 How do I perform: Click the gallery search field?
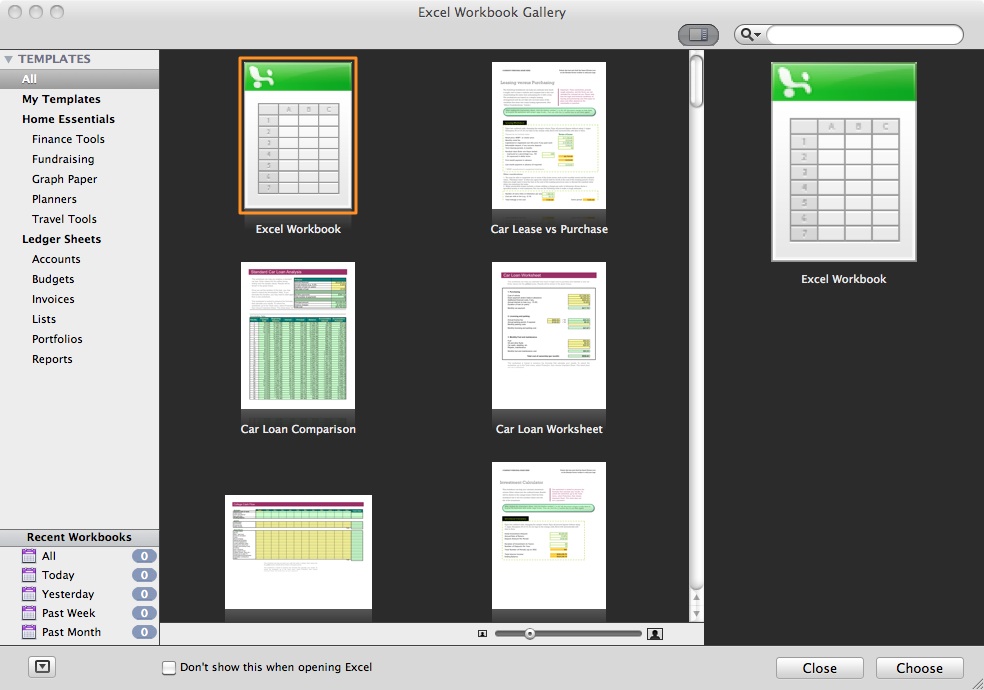click(864, 34)
